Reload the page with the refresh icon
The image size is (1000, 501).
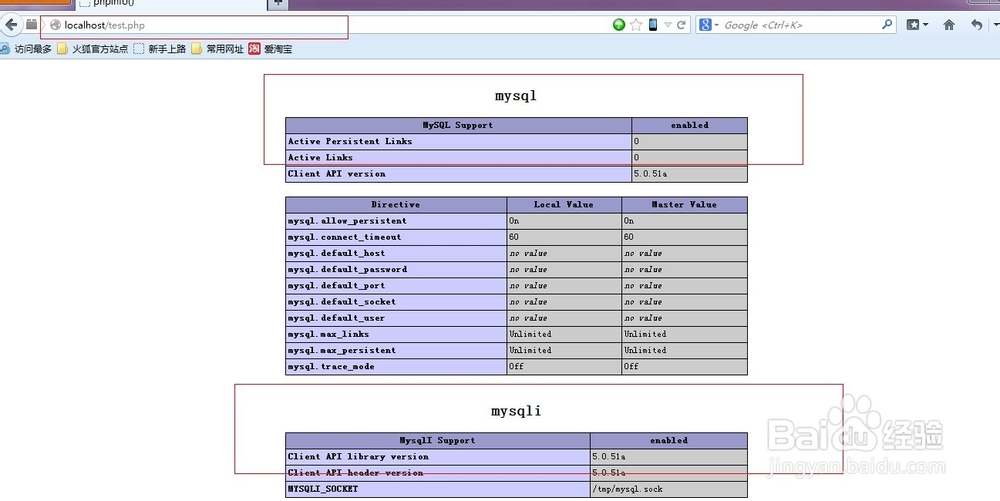click(681, 25)
